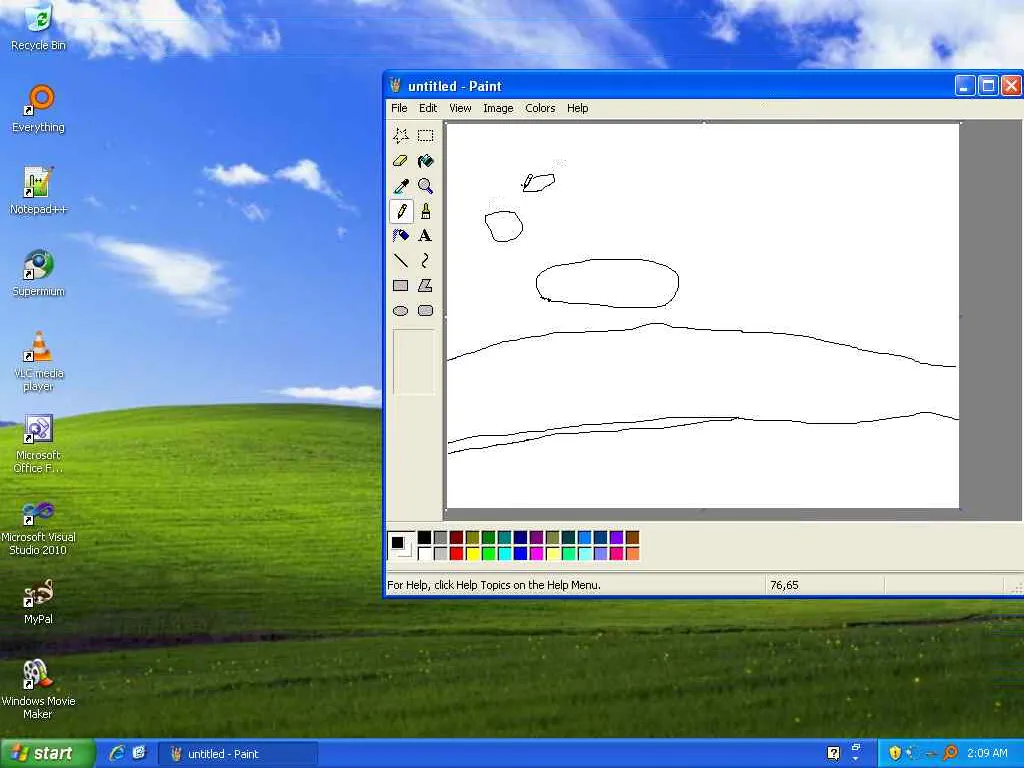1024x768 pixels.
Task: Activate the Pick Color eyedropper tool
Action: pos(401,186)
